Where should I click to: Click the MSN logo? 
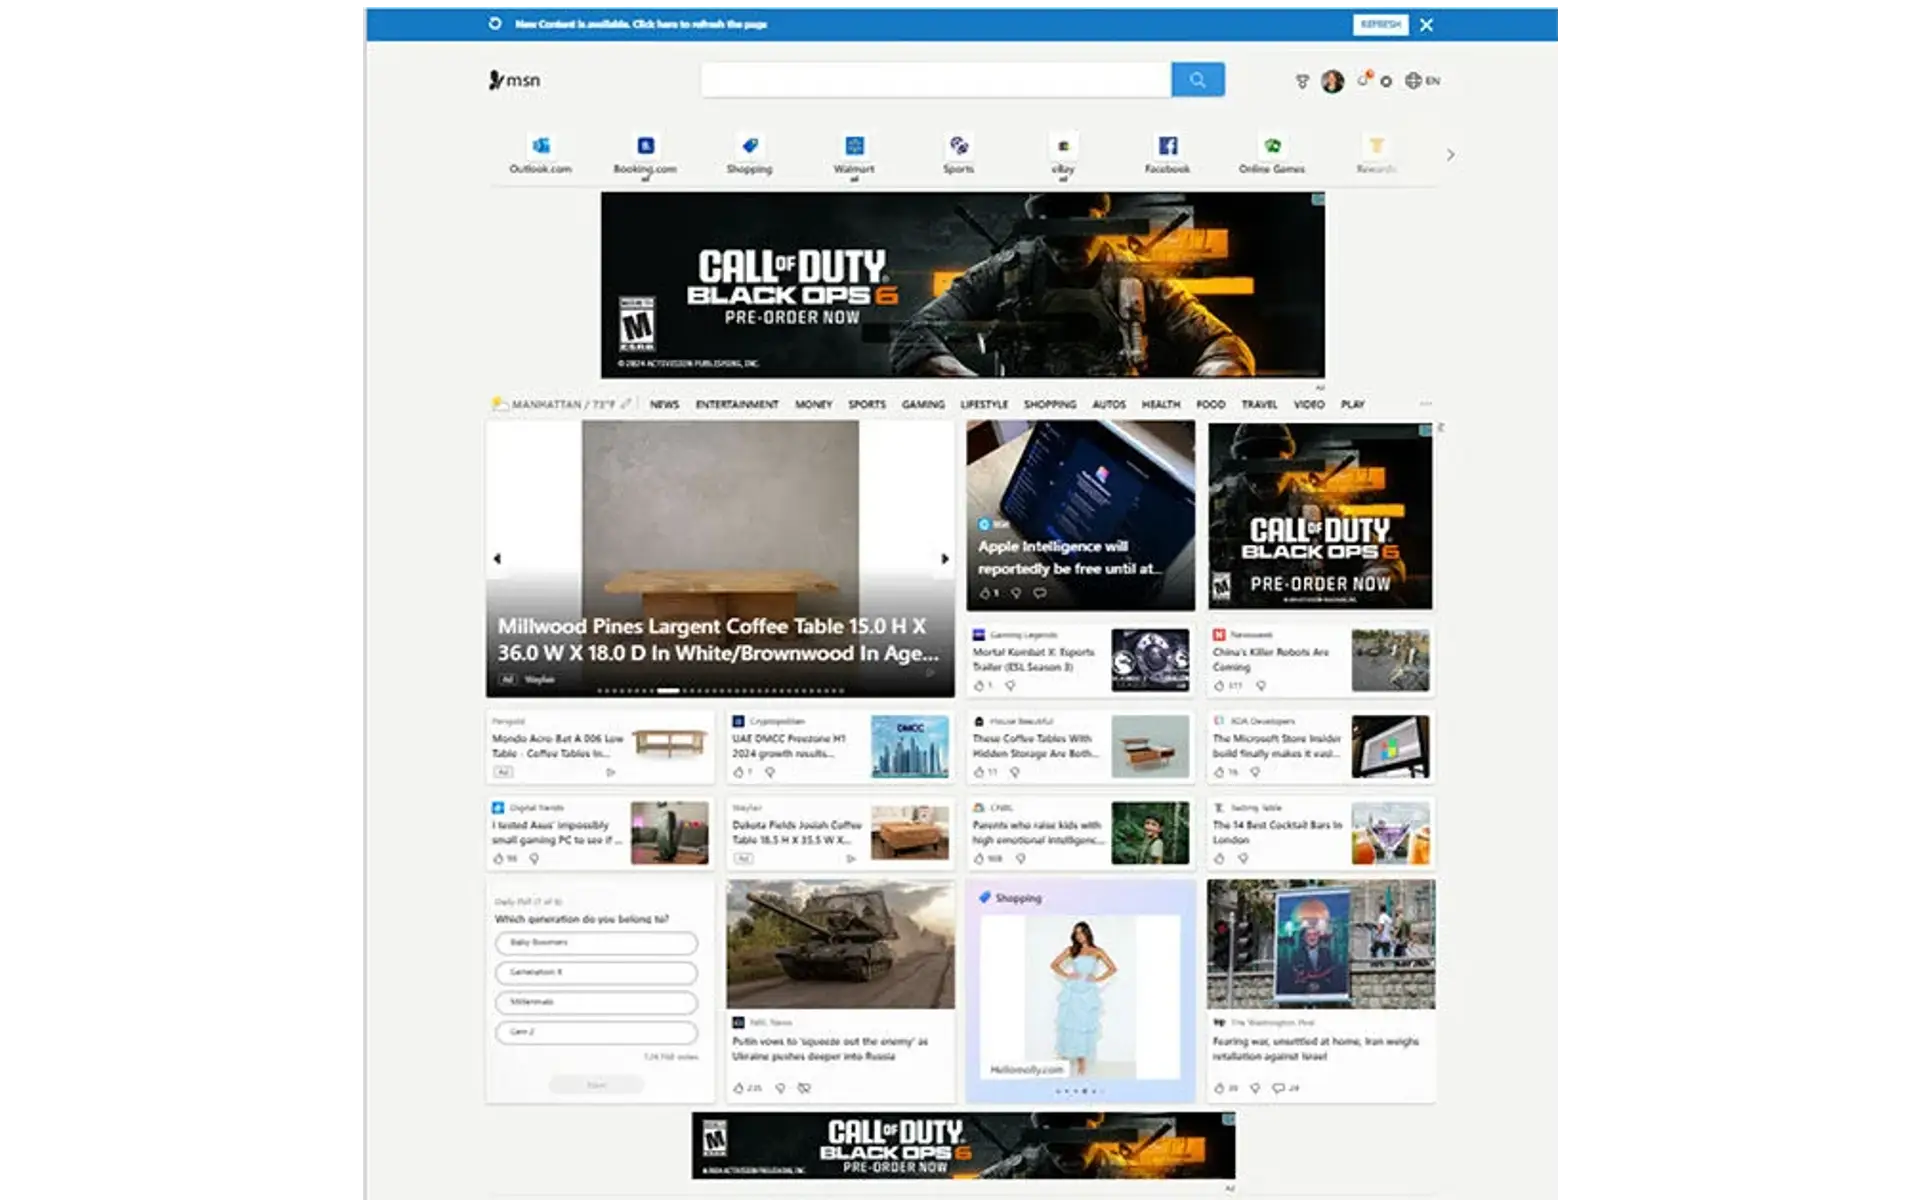click(514, 80)
